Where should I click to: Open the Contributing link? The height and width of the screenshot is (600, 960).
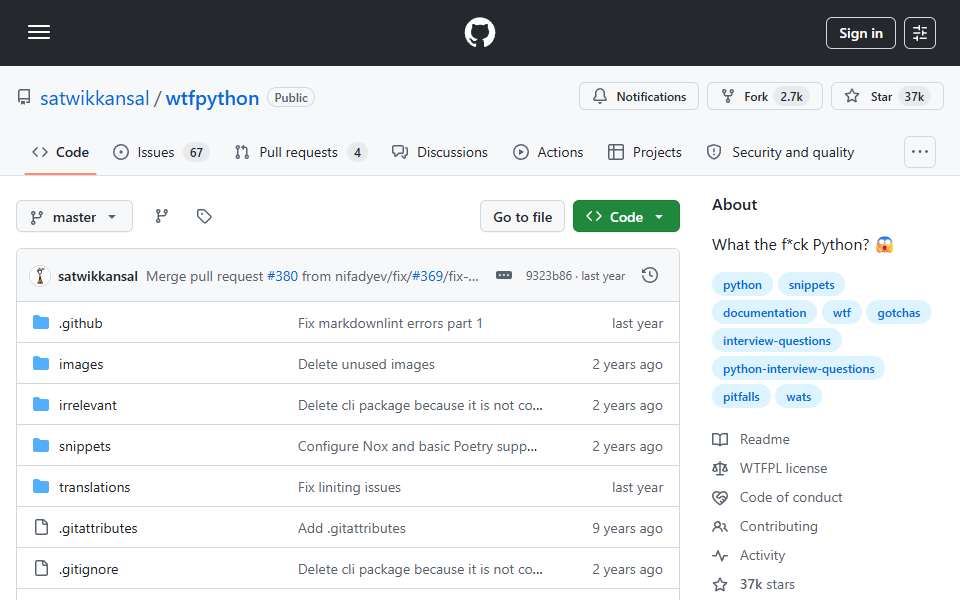click(765, 527)
